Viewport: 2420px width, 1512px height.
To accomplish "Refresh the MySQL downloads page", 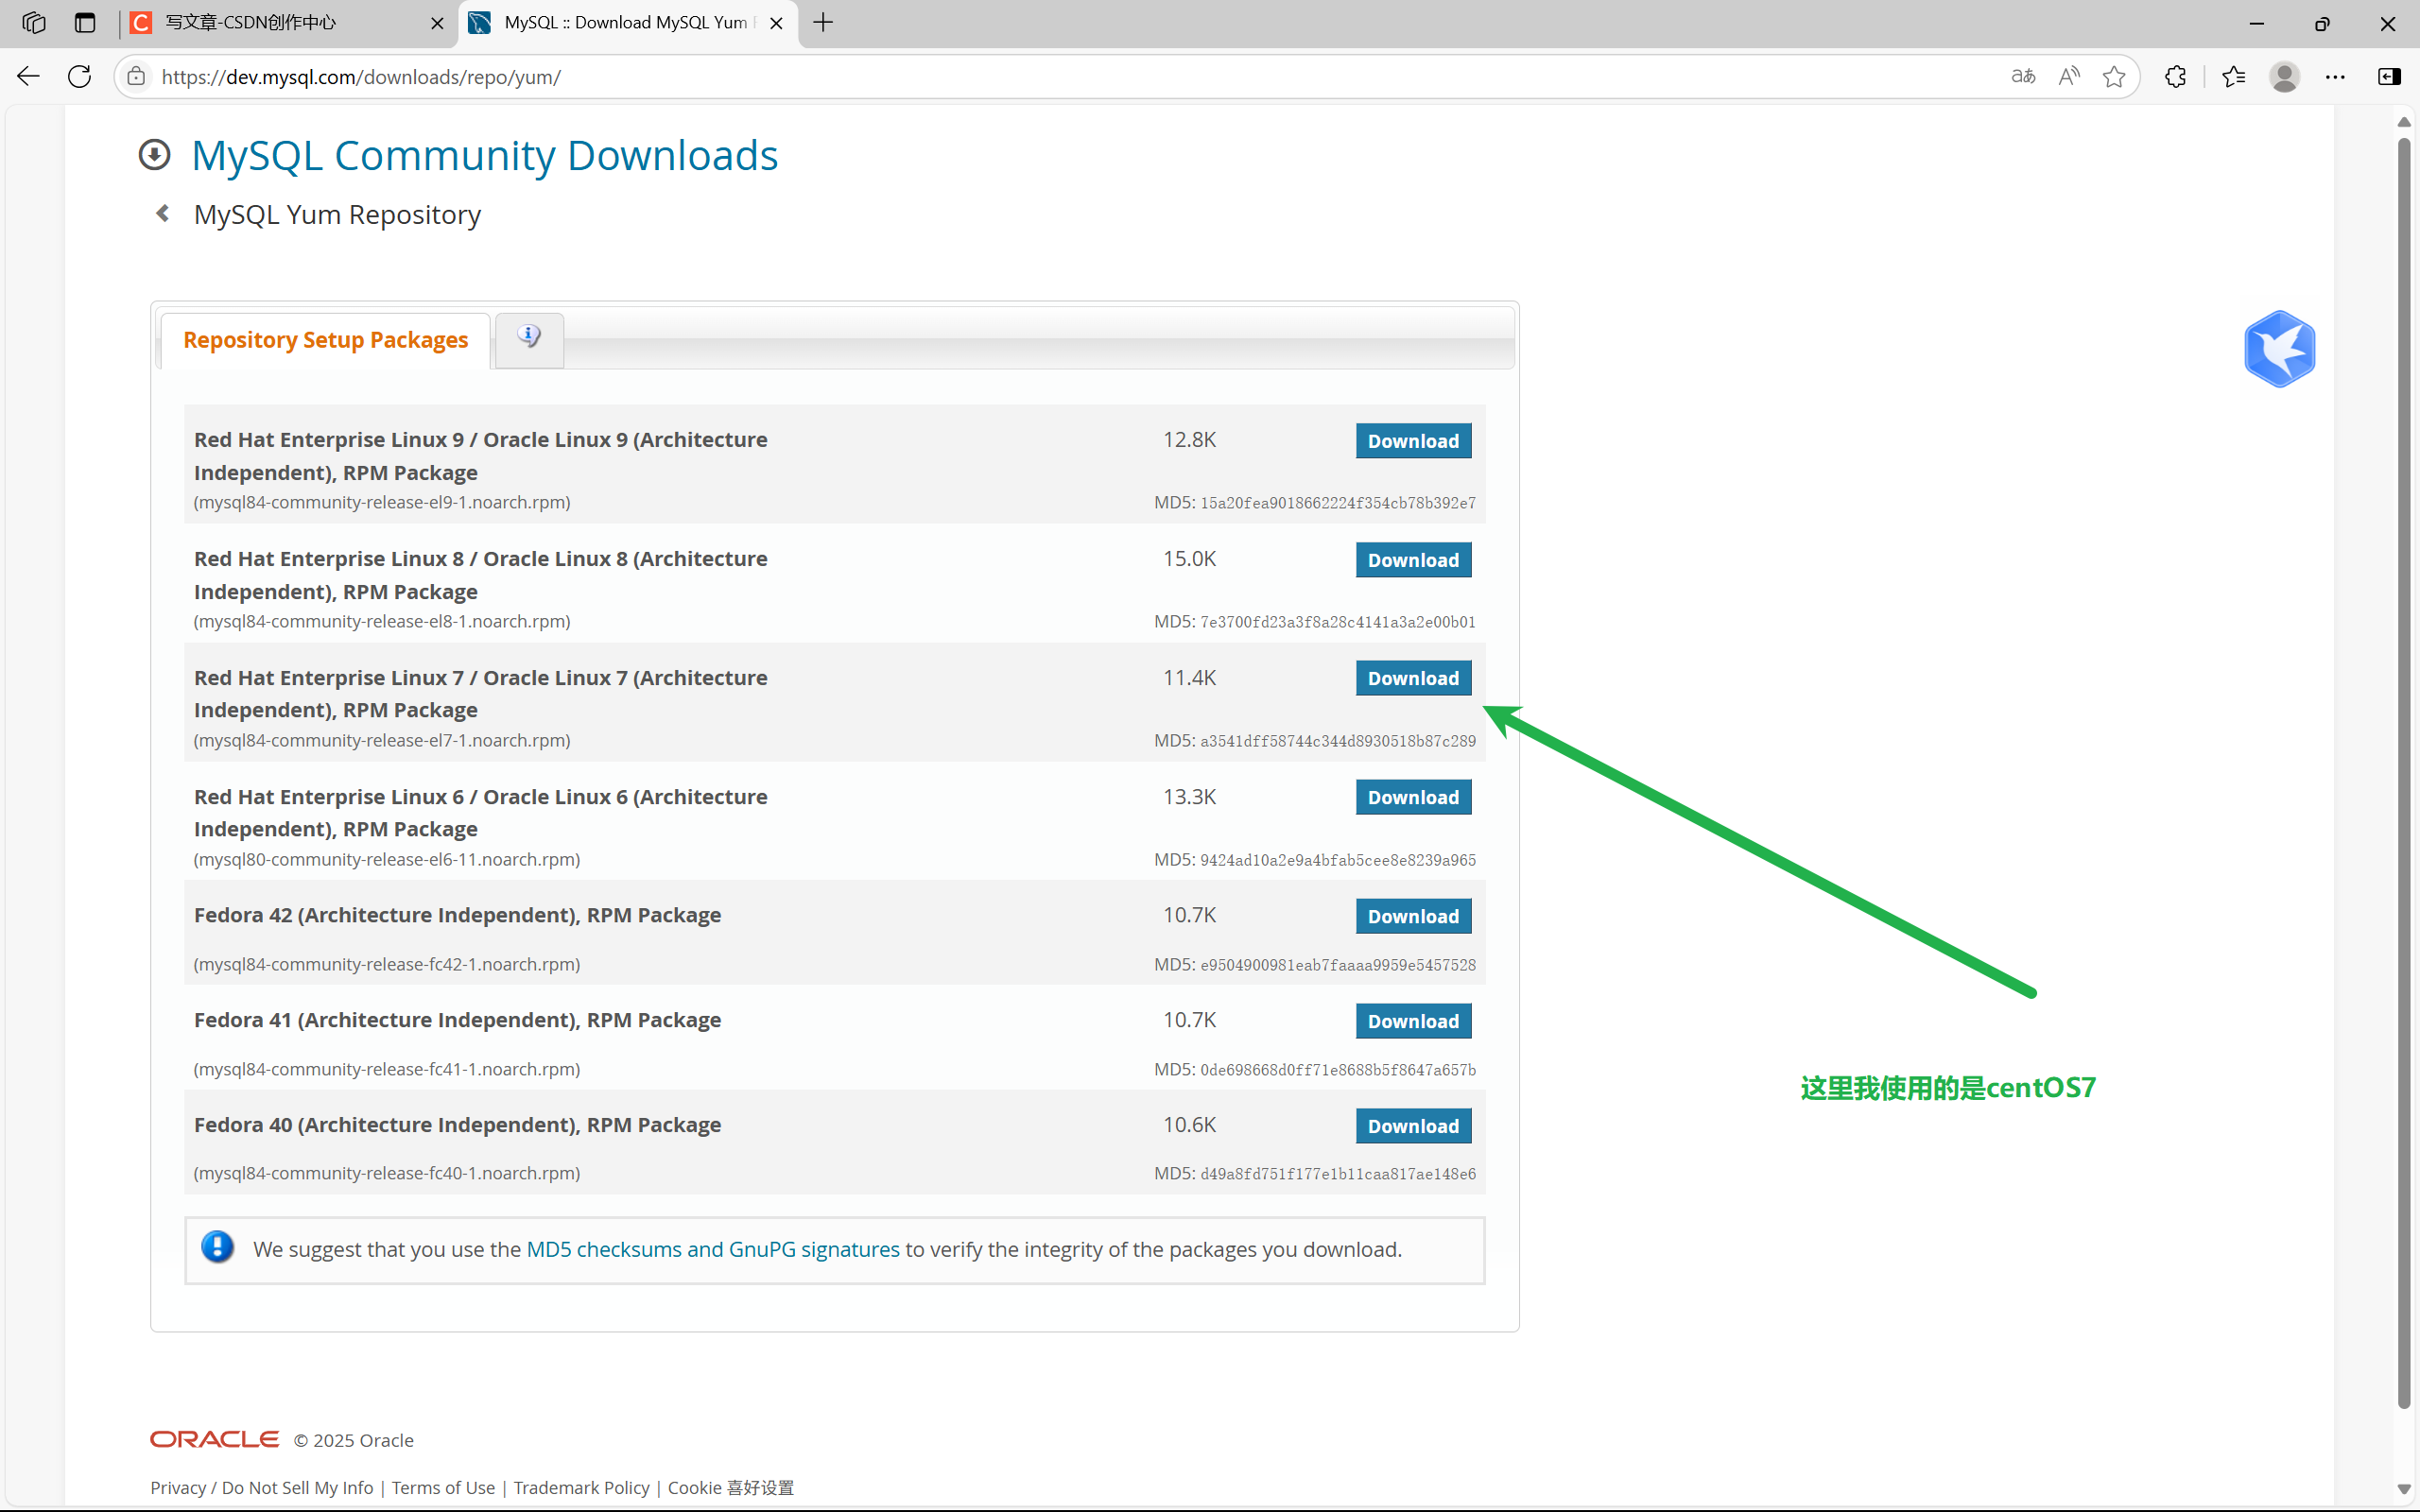I will click(x=80, y=76).
